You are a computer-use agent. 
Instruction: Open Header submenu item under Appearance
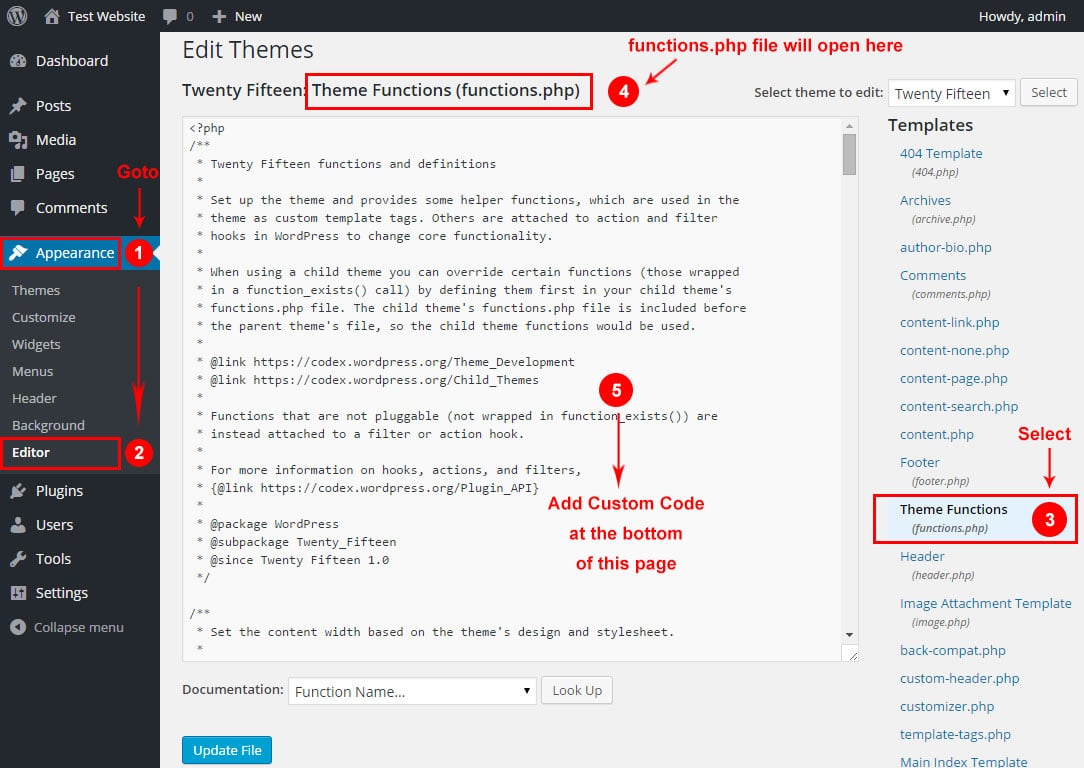point(34,398)
